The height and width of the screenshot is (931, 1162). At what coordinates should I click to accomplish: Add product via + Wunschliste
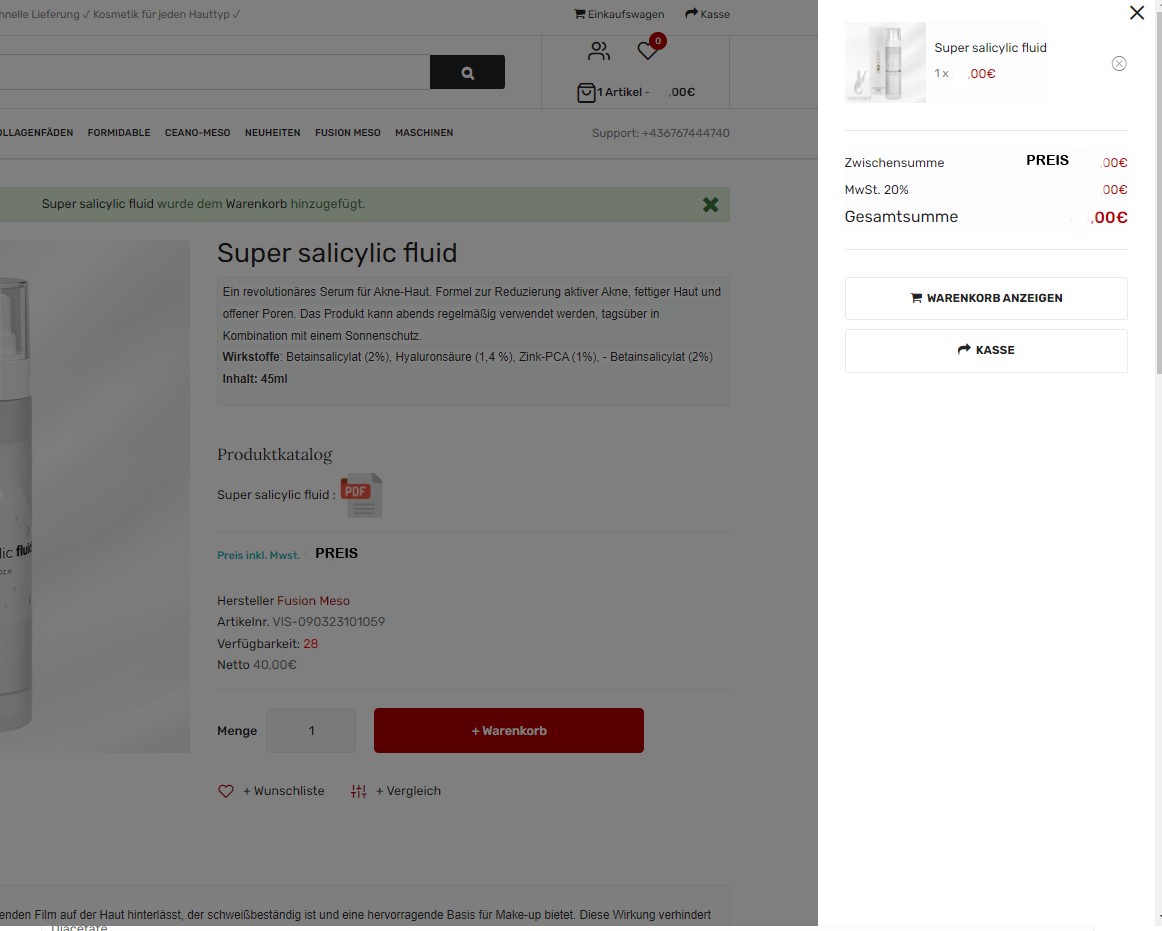272,791
